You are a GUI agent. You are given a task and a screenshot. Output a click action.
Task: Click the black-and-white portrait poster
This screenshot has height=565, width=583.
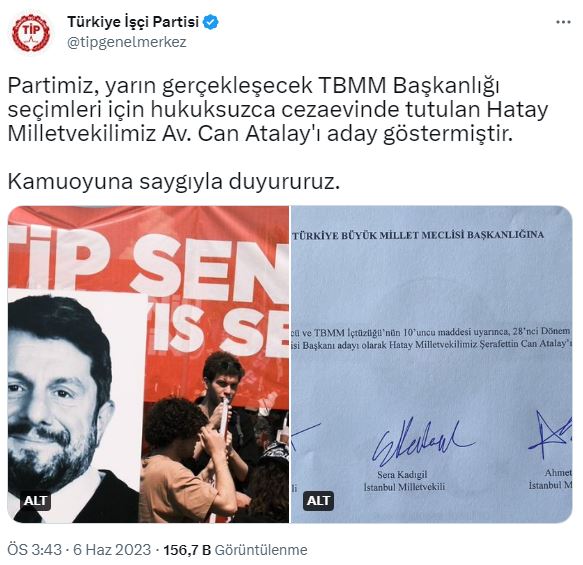[x=74, y=405]
